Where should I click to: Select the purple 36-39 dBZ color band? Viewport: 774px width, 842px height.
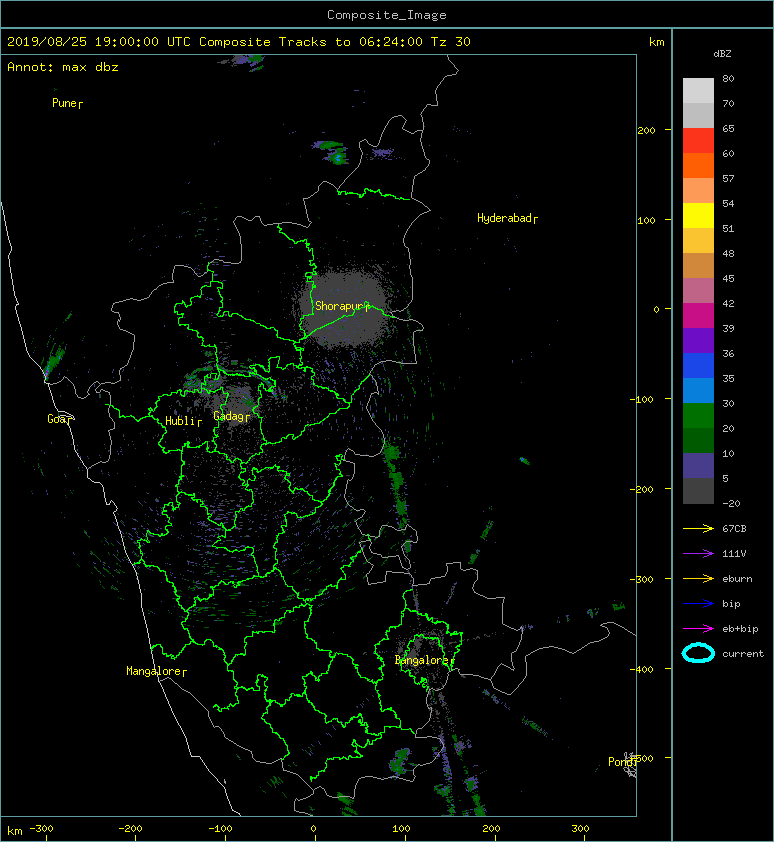click(698, 341)
